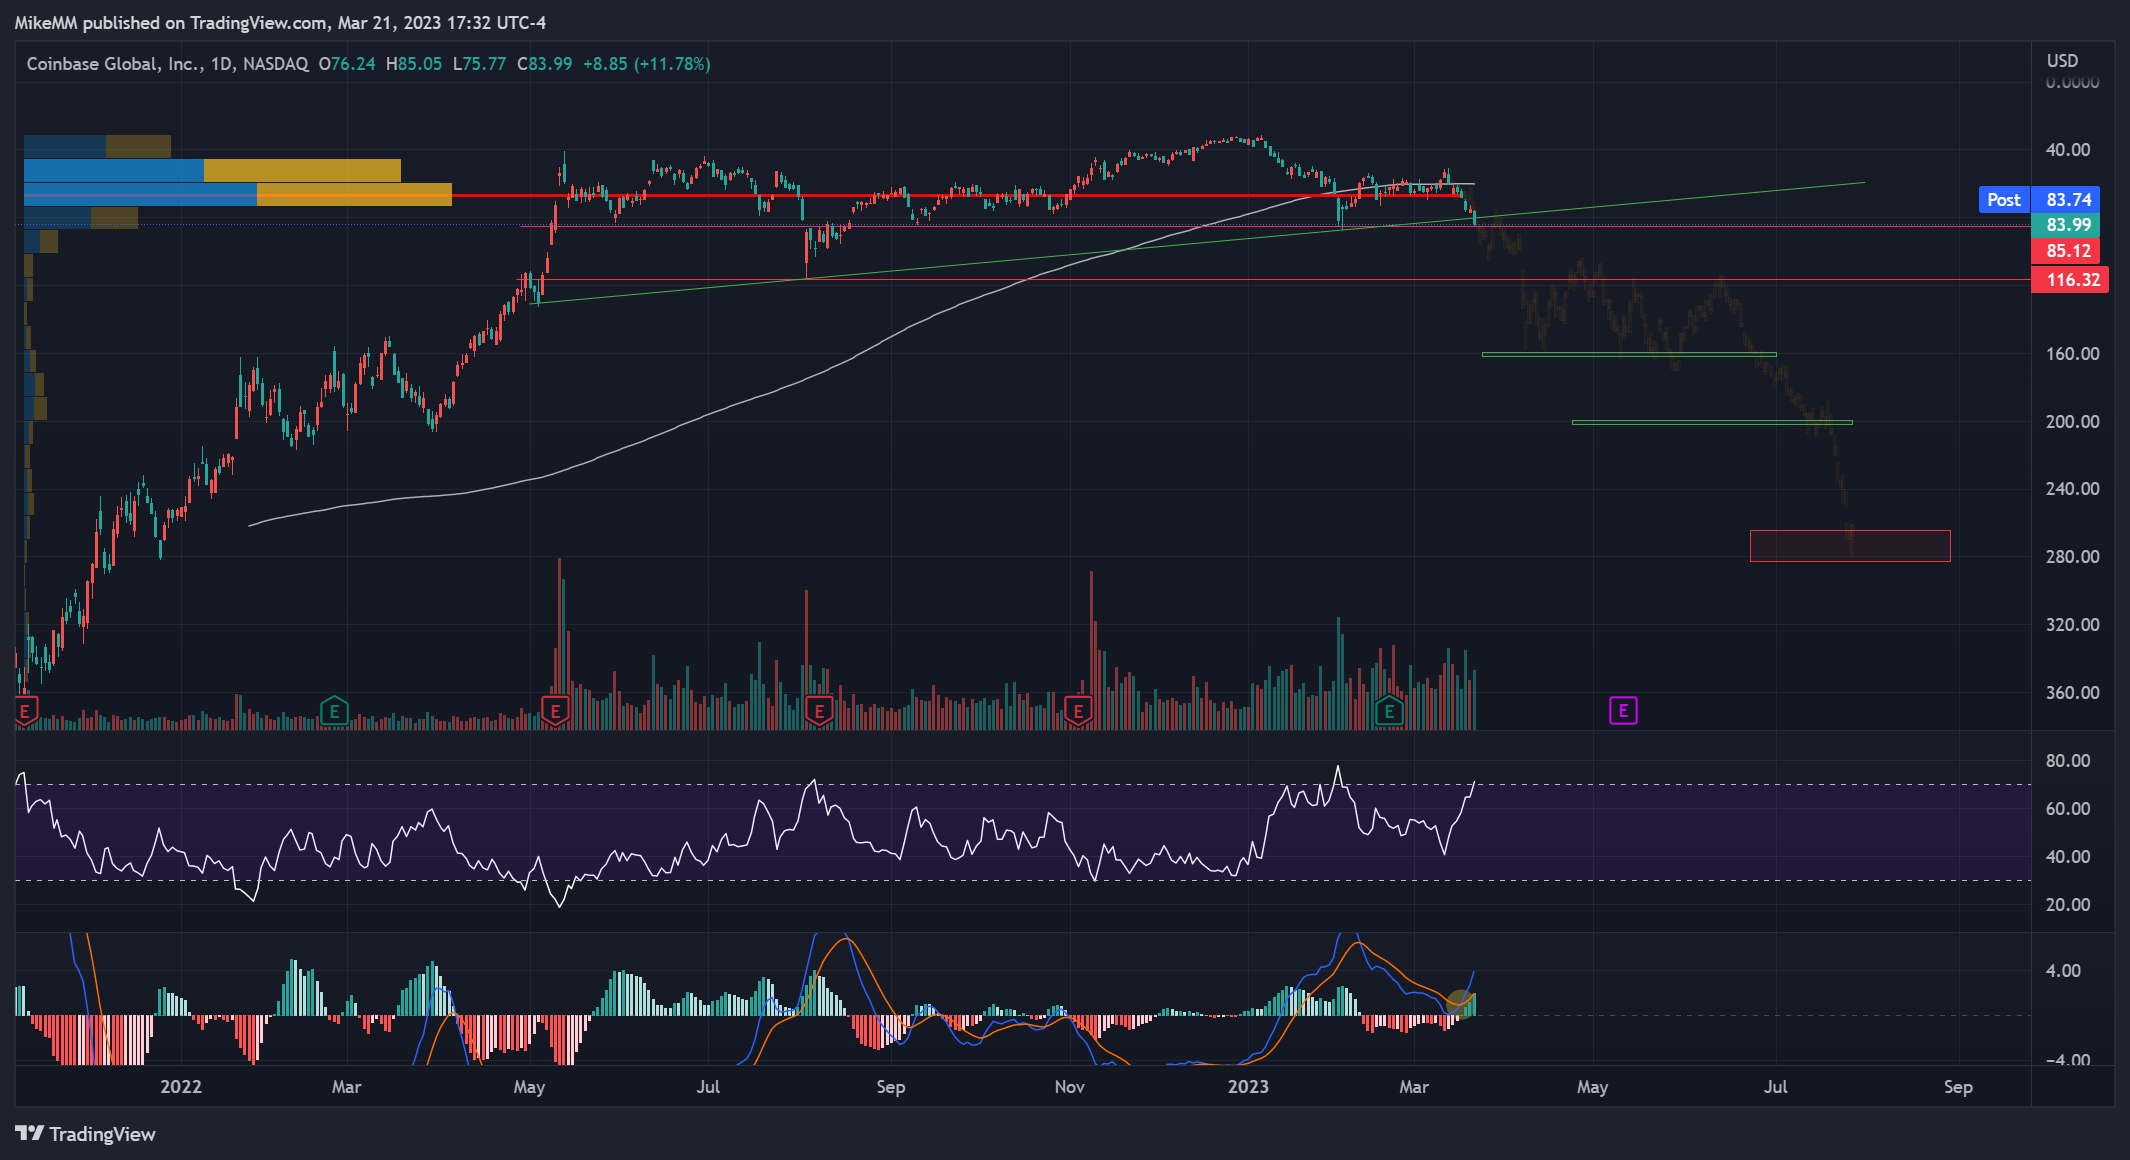Click the 4.00 label on the MACD scale
This screenshot has height=1160, width=2130.
pos(2063,971)
